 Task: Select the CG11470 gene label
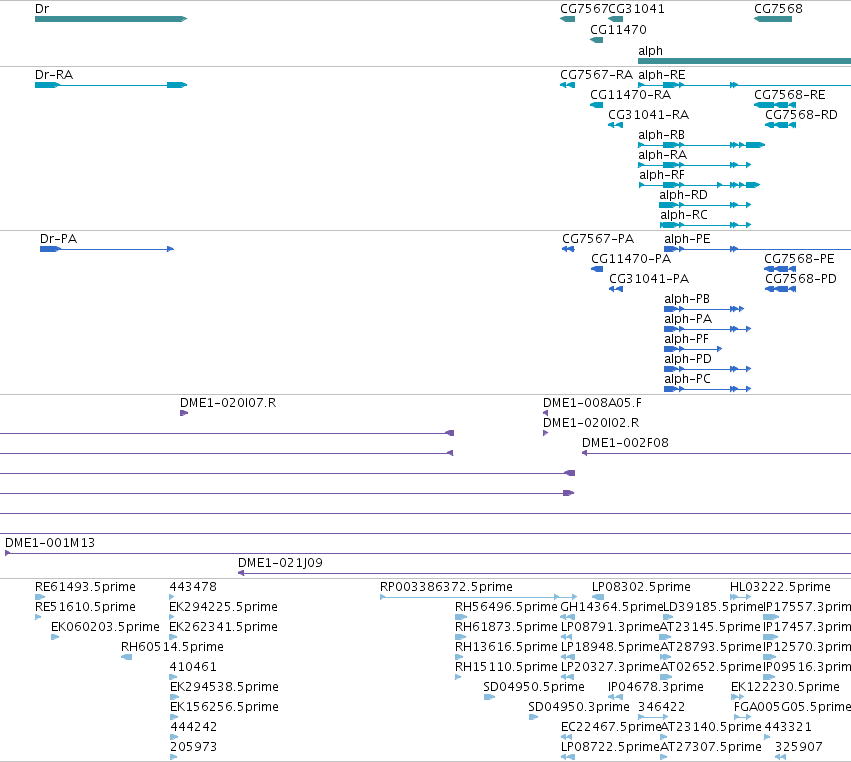(618, 29)
